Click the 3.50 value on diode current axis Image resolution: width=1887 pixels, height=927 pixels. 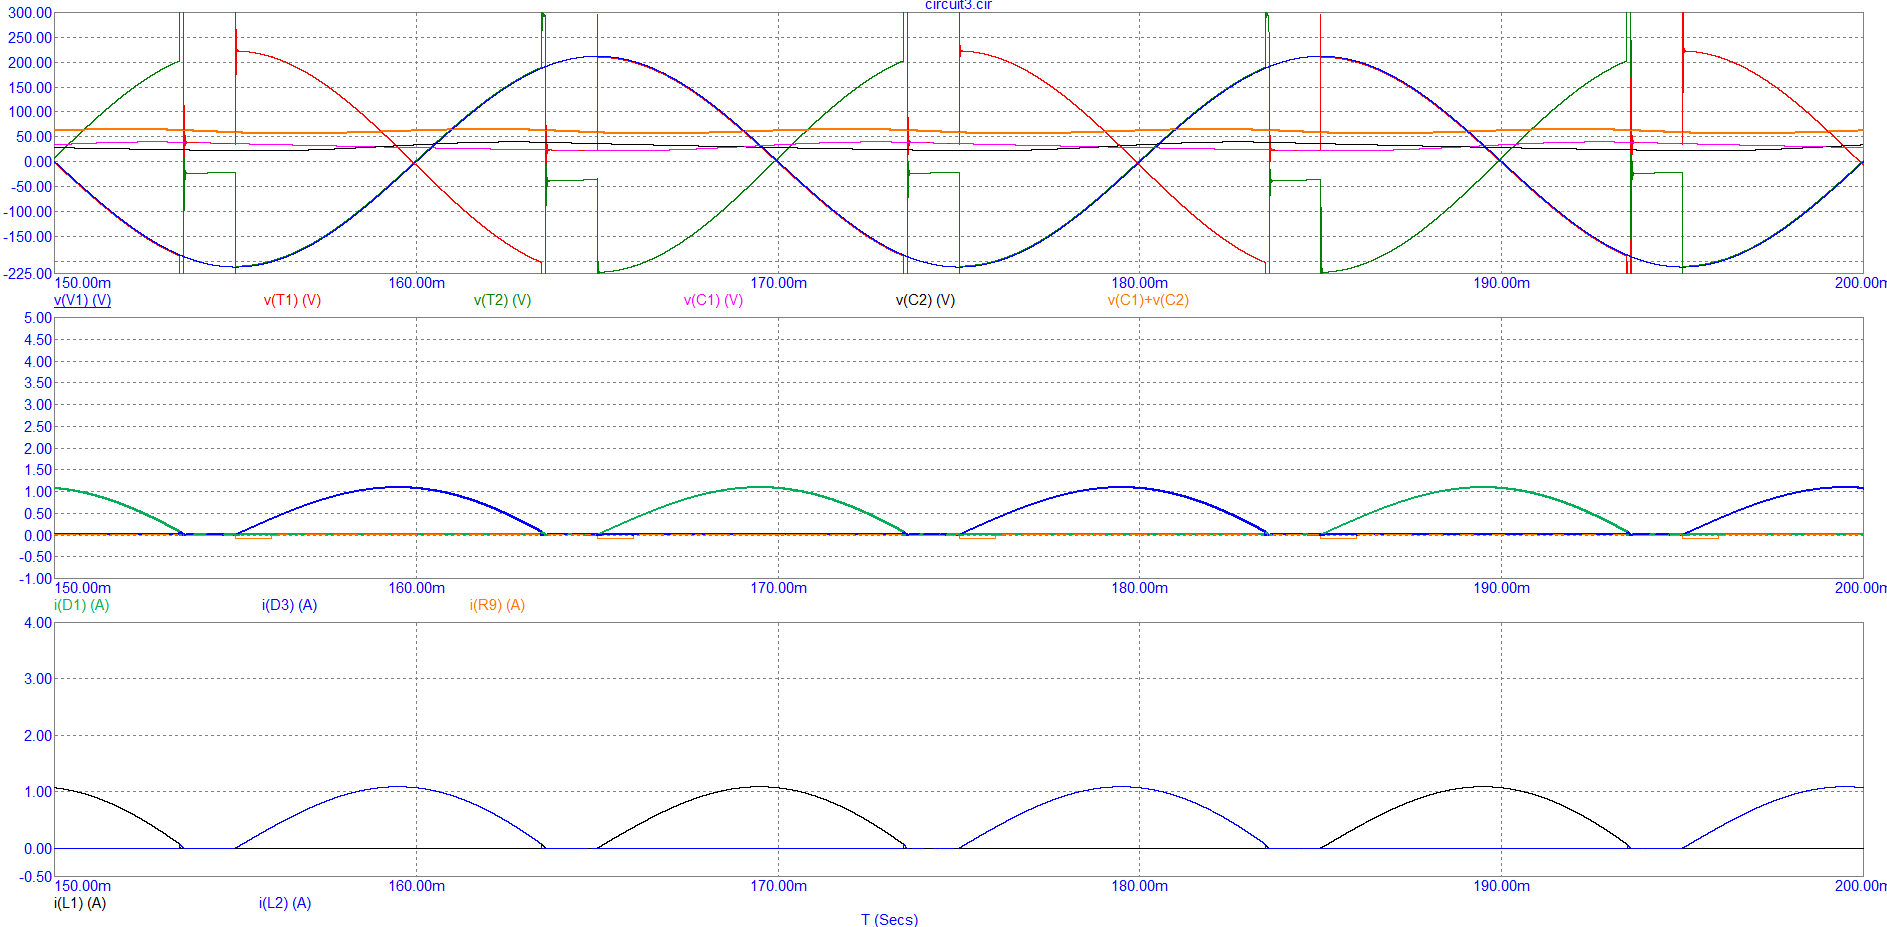38,383
